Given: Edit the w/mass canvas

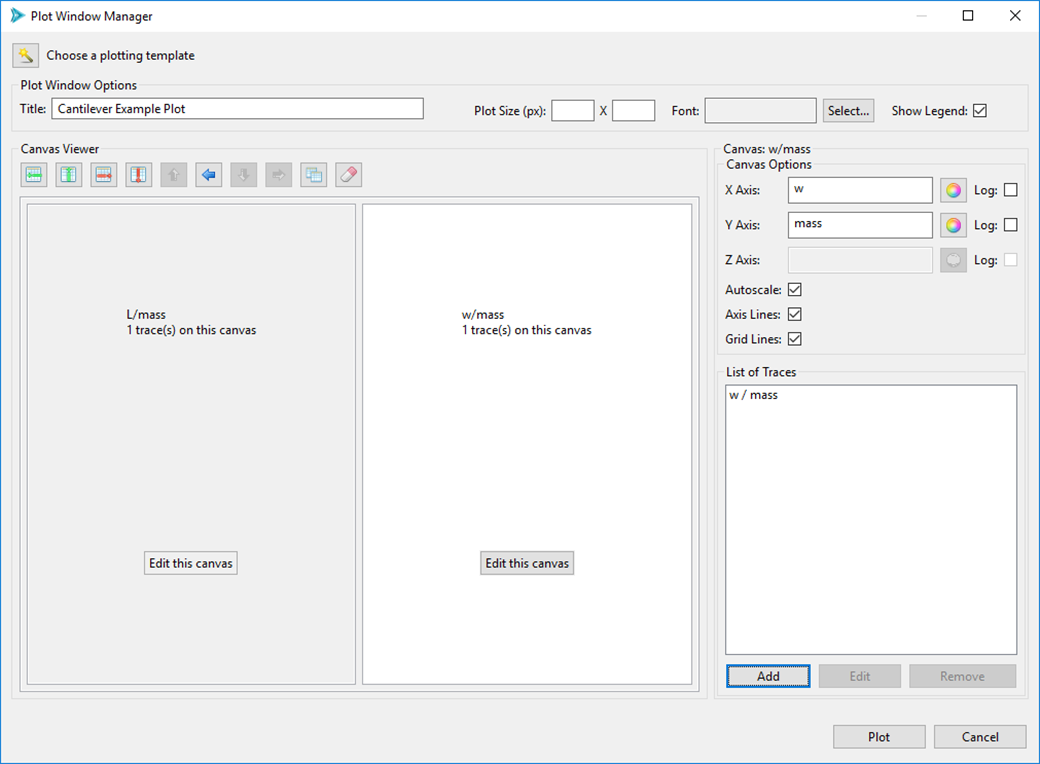Looking at the screenshot, I should [527, 563].
